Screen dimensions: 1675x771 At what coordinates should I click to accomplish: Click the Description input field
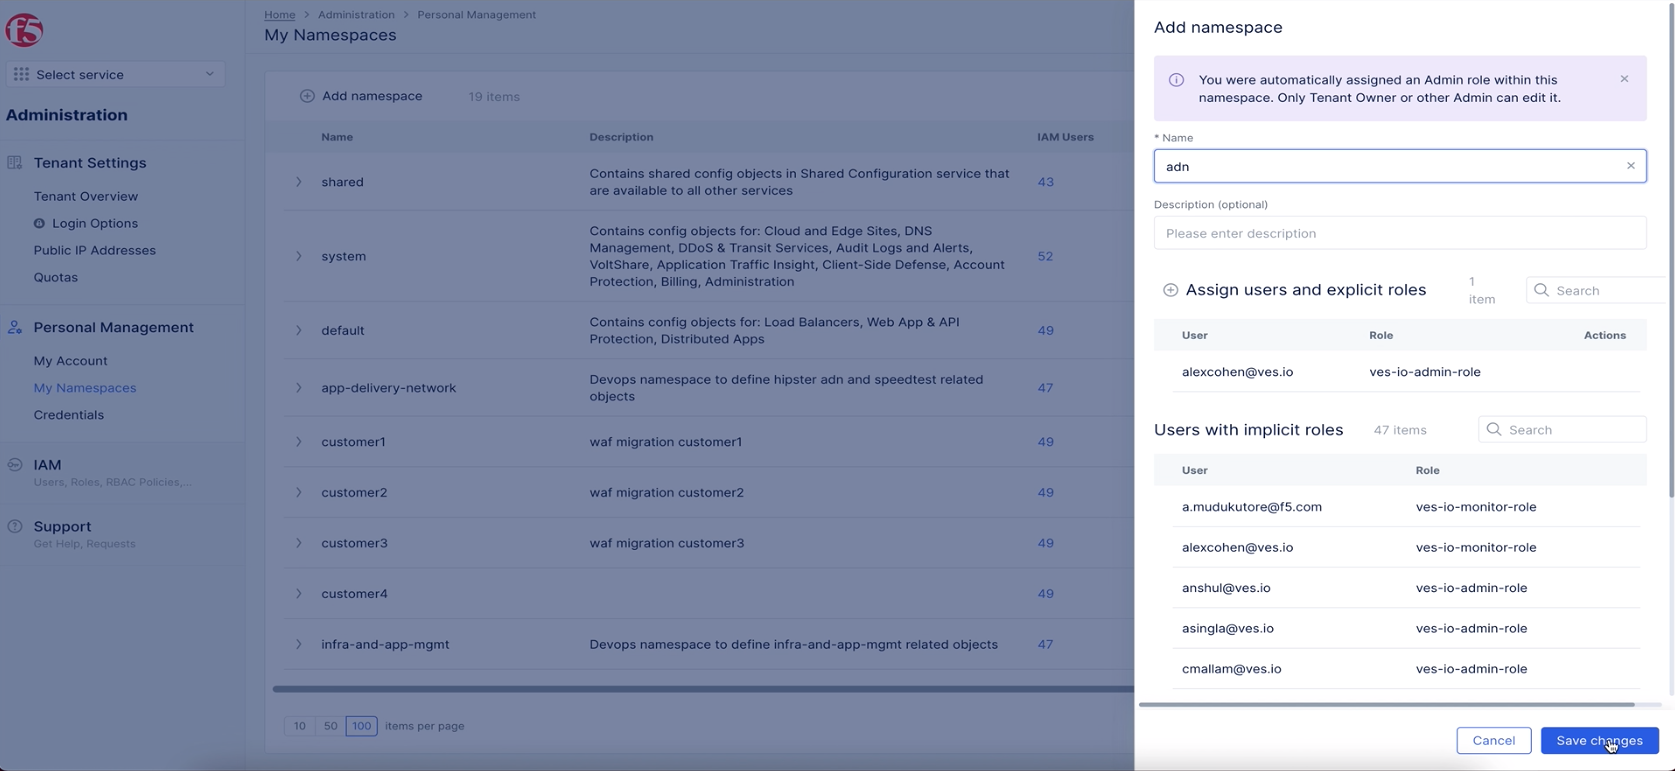click(x=1399, y=233)
